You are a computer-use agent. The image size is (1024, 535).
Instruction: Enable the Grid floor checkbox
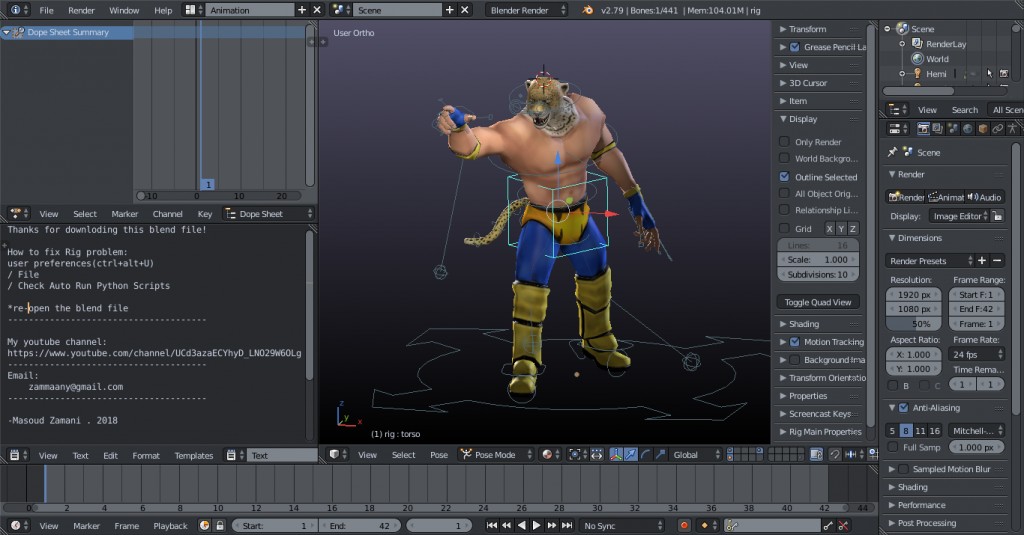click(x=784, y=228)
